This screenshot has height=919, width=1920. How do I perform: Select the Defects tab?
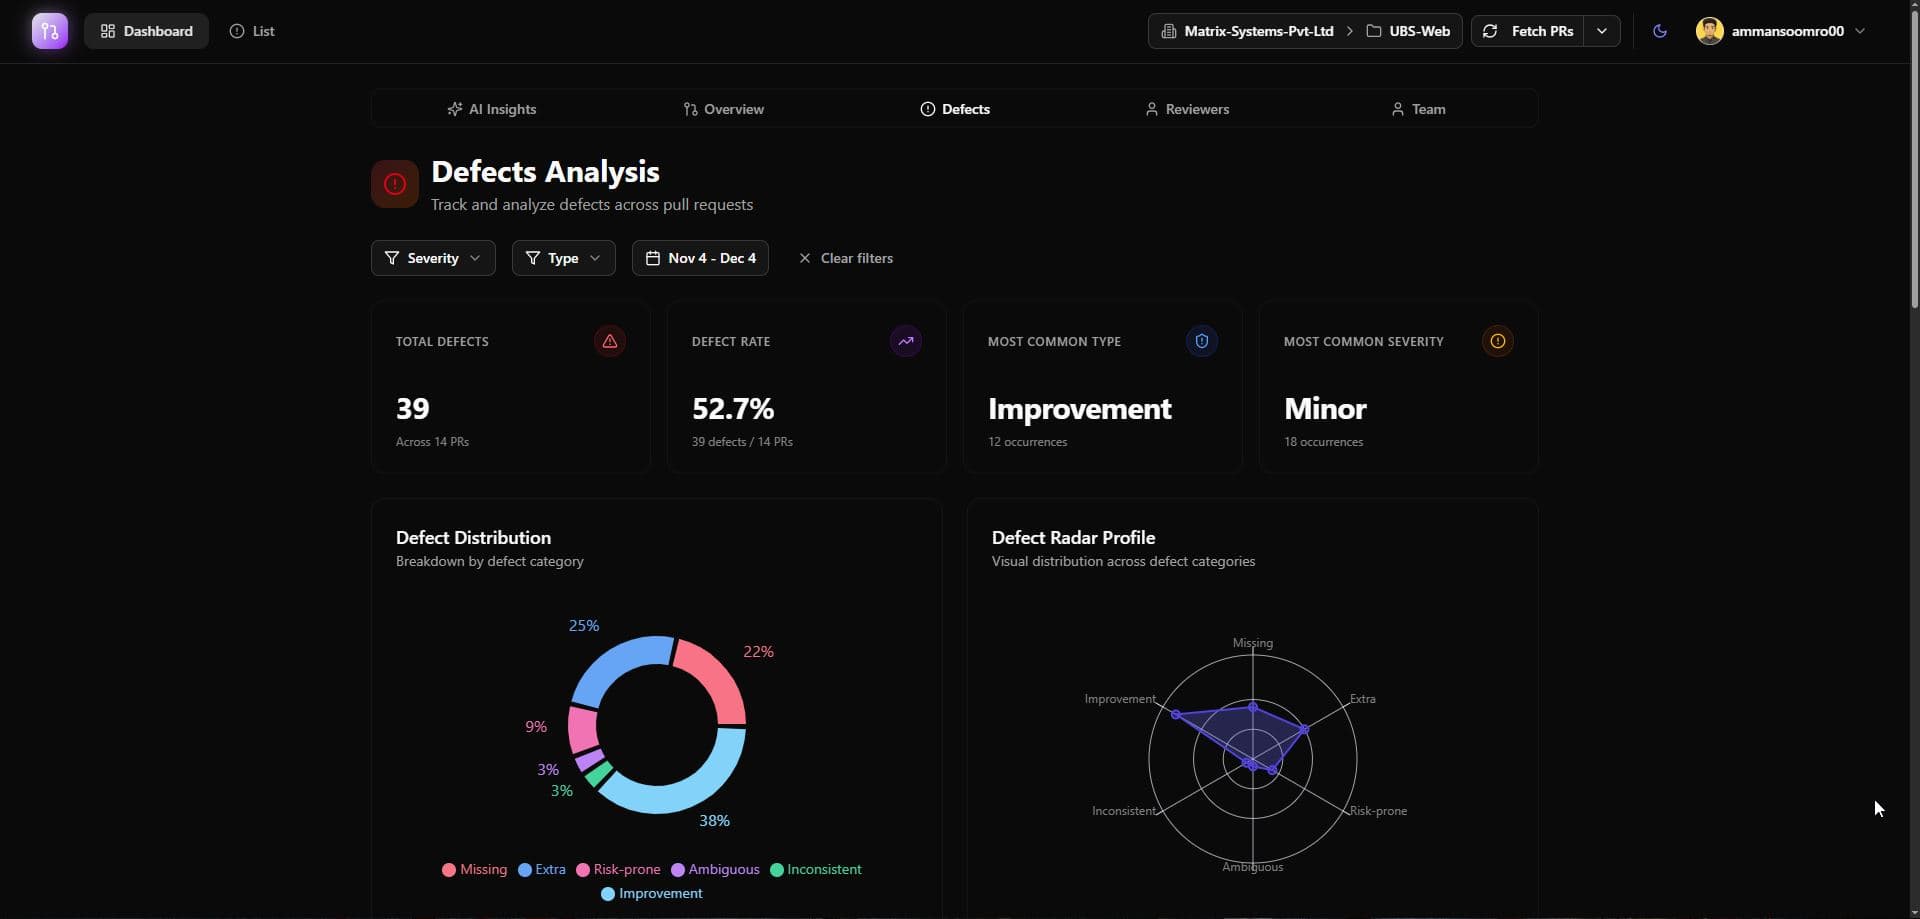(955, 109)
